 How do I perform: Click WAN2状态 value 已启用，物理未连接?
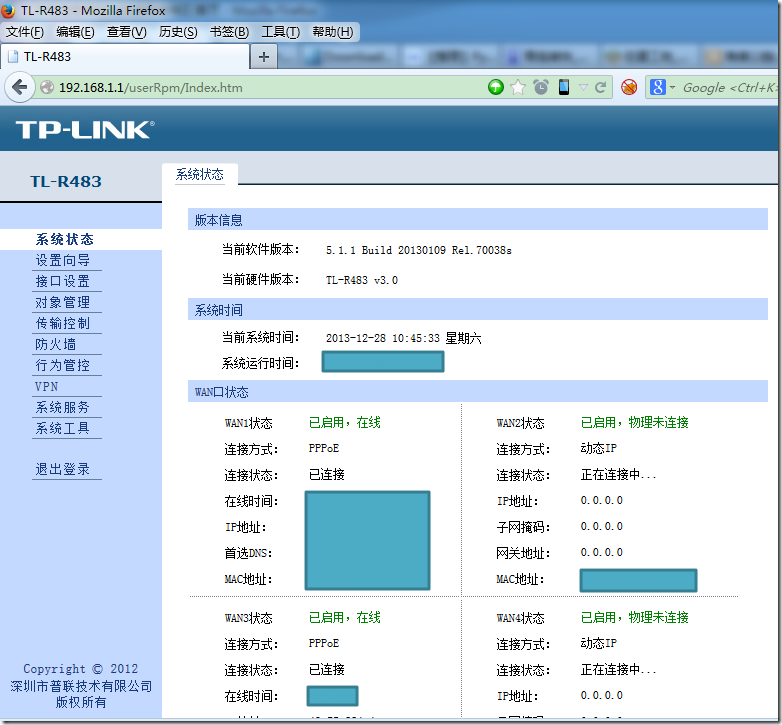[635, 423]
